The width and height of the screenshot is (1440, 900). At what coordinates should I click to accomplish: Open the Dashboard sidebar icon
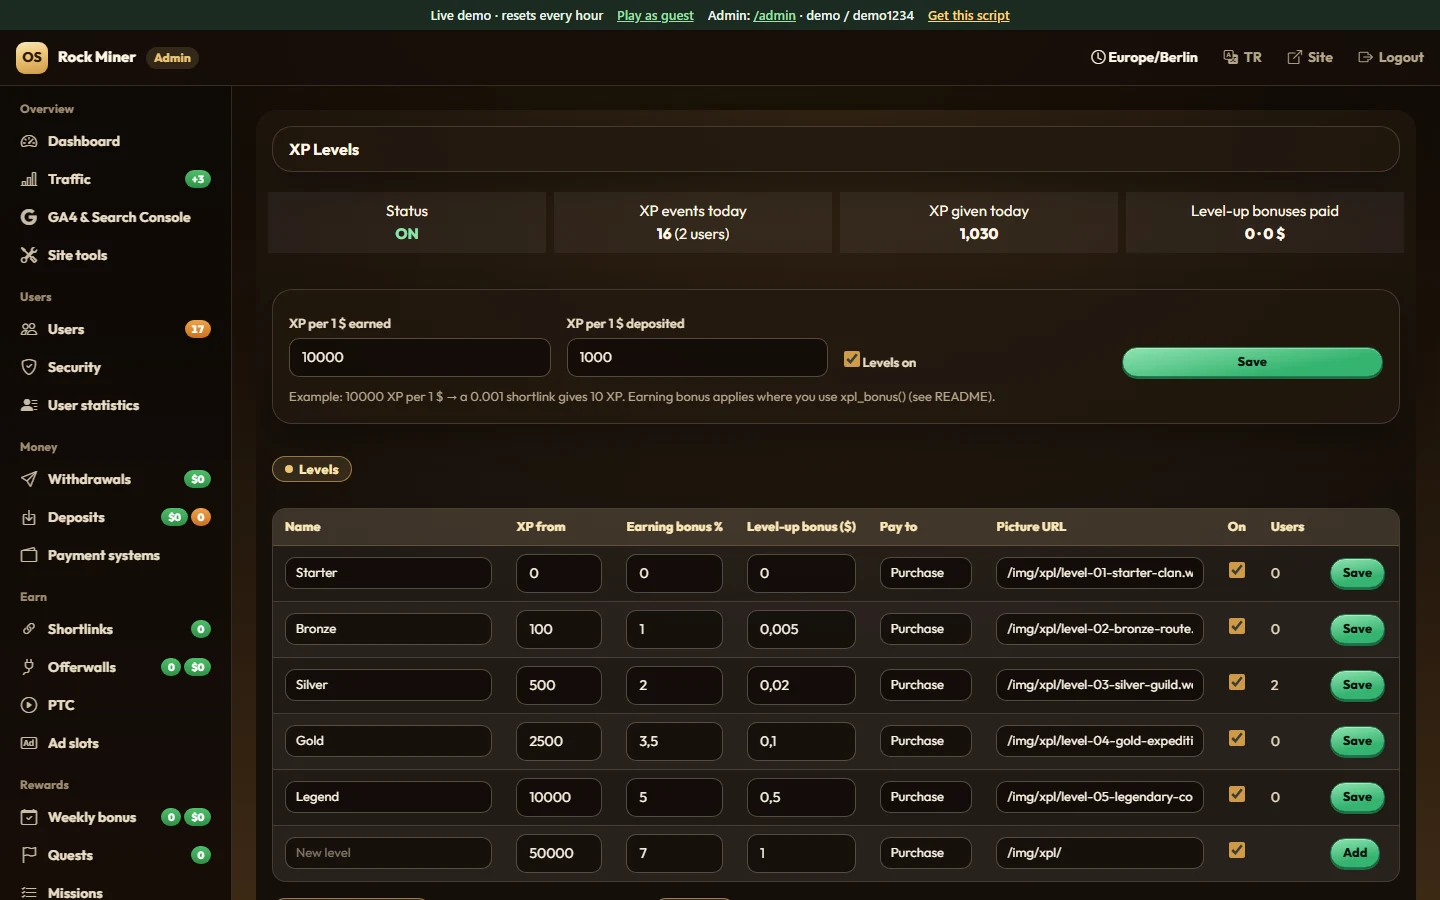pyautogui.click(x=29, y=141)
